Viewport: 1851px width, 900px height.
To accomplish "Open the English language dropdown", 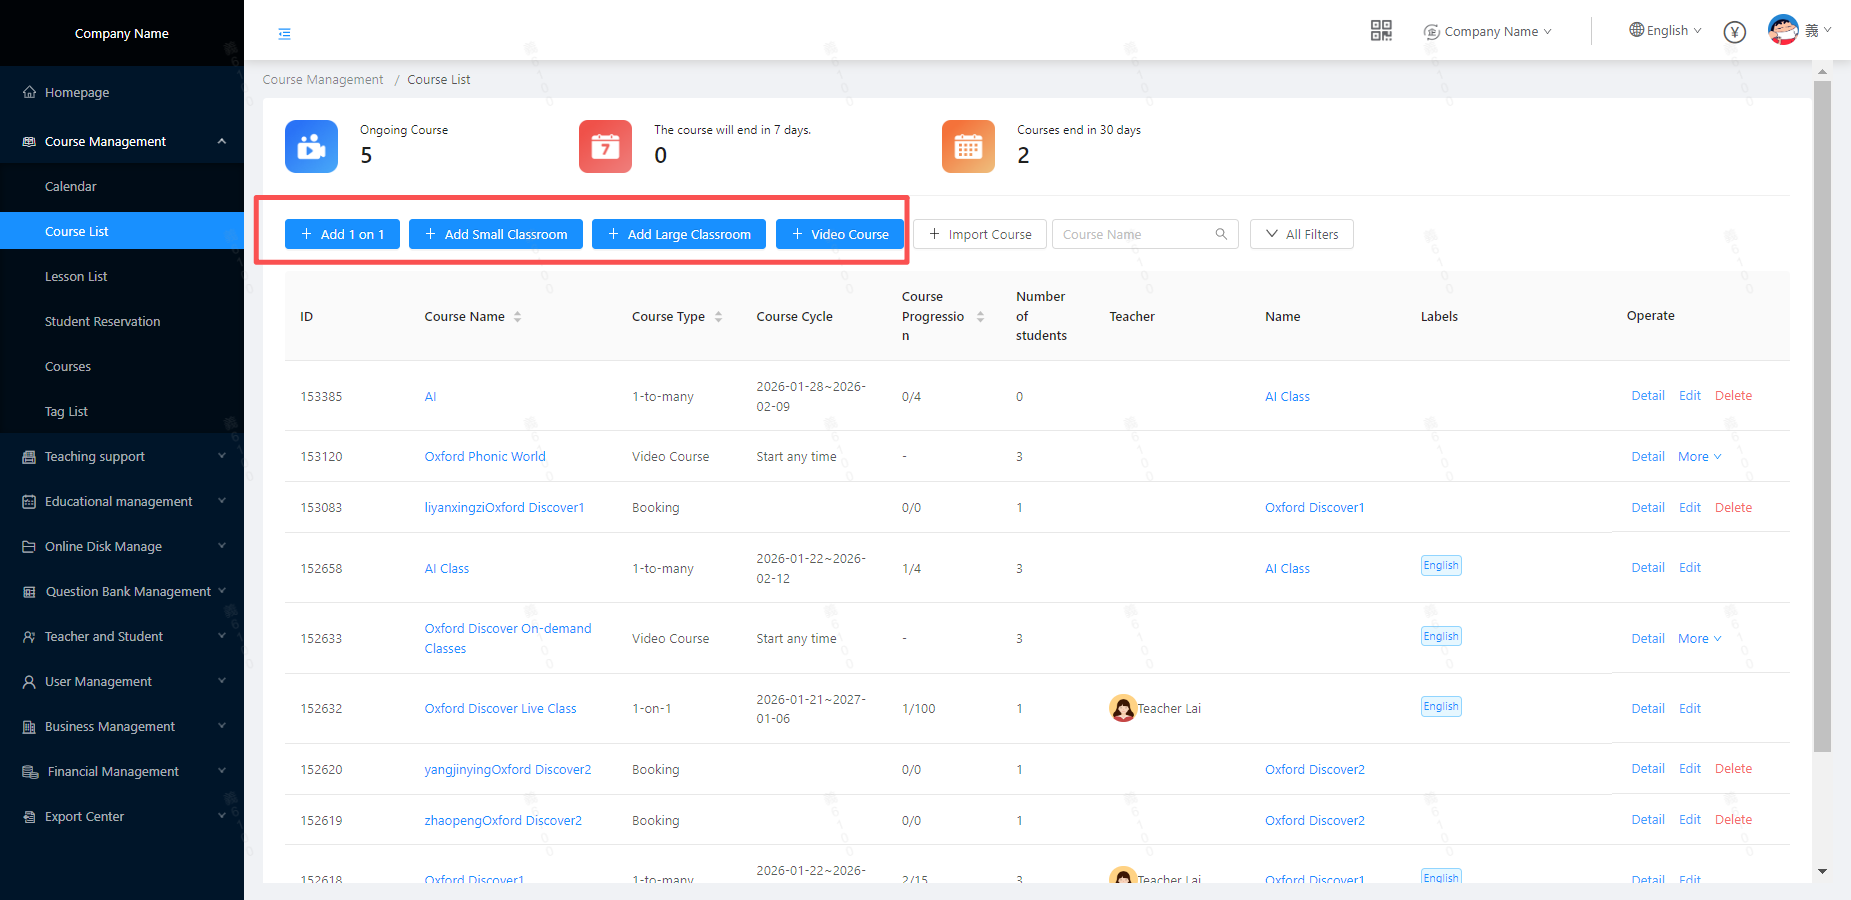I will (x=1665, y=31).
